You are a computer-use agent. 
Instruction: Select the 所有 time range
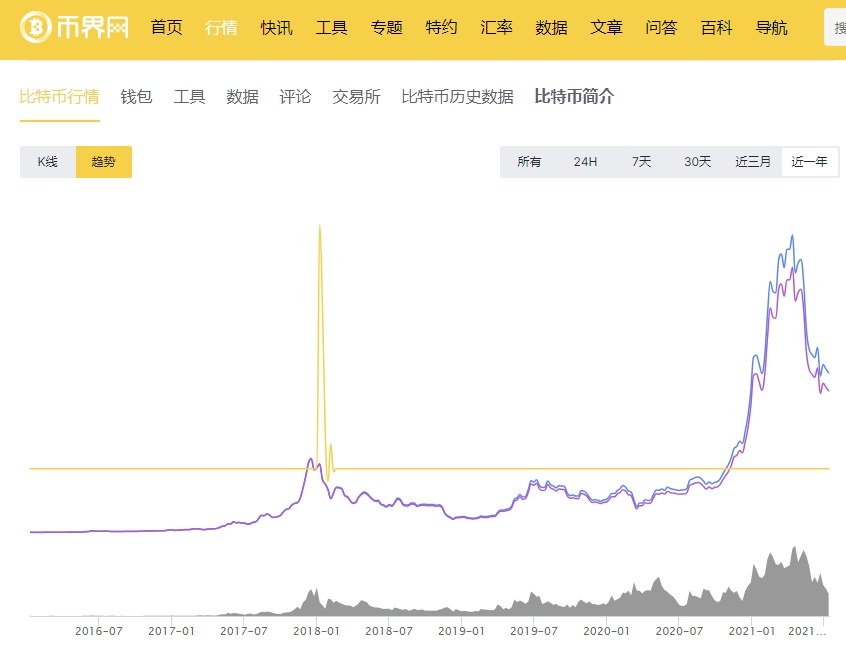(529, 162)
